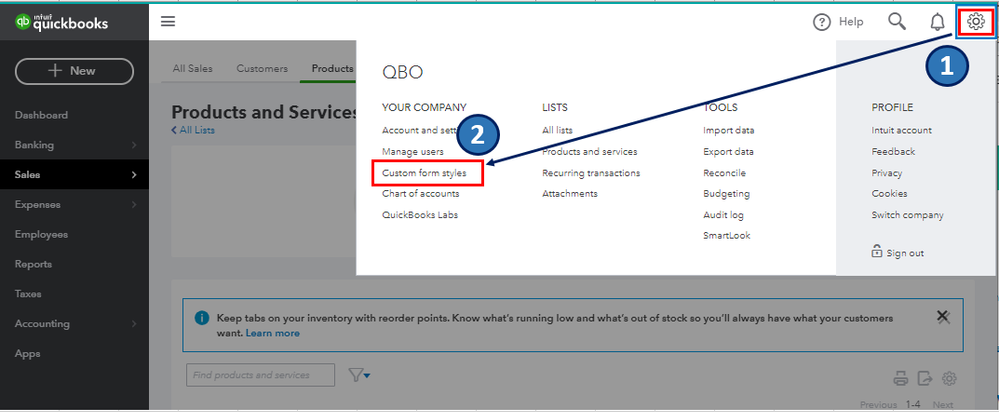Go to Previous page of results
Image resolution: width=999 pixels, height=412 pixels.
(x=879, y=404)
